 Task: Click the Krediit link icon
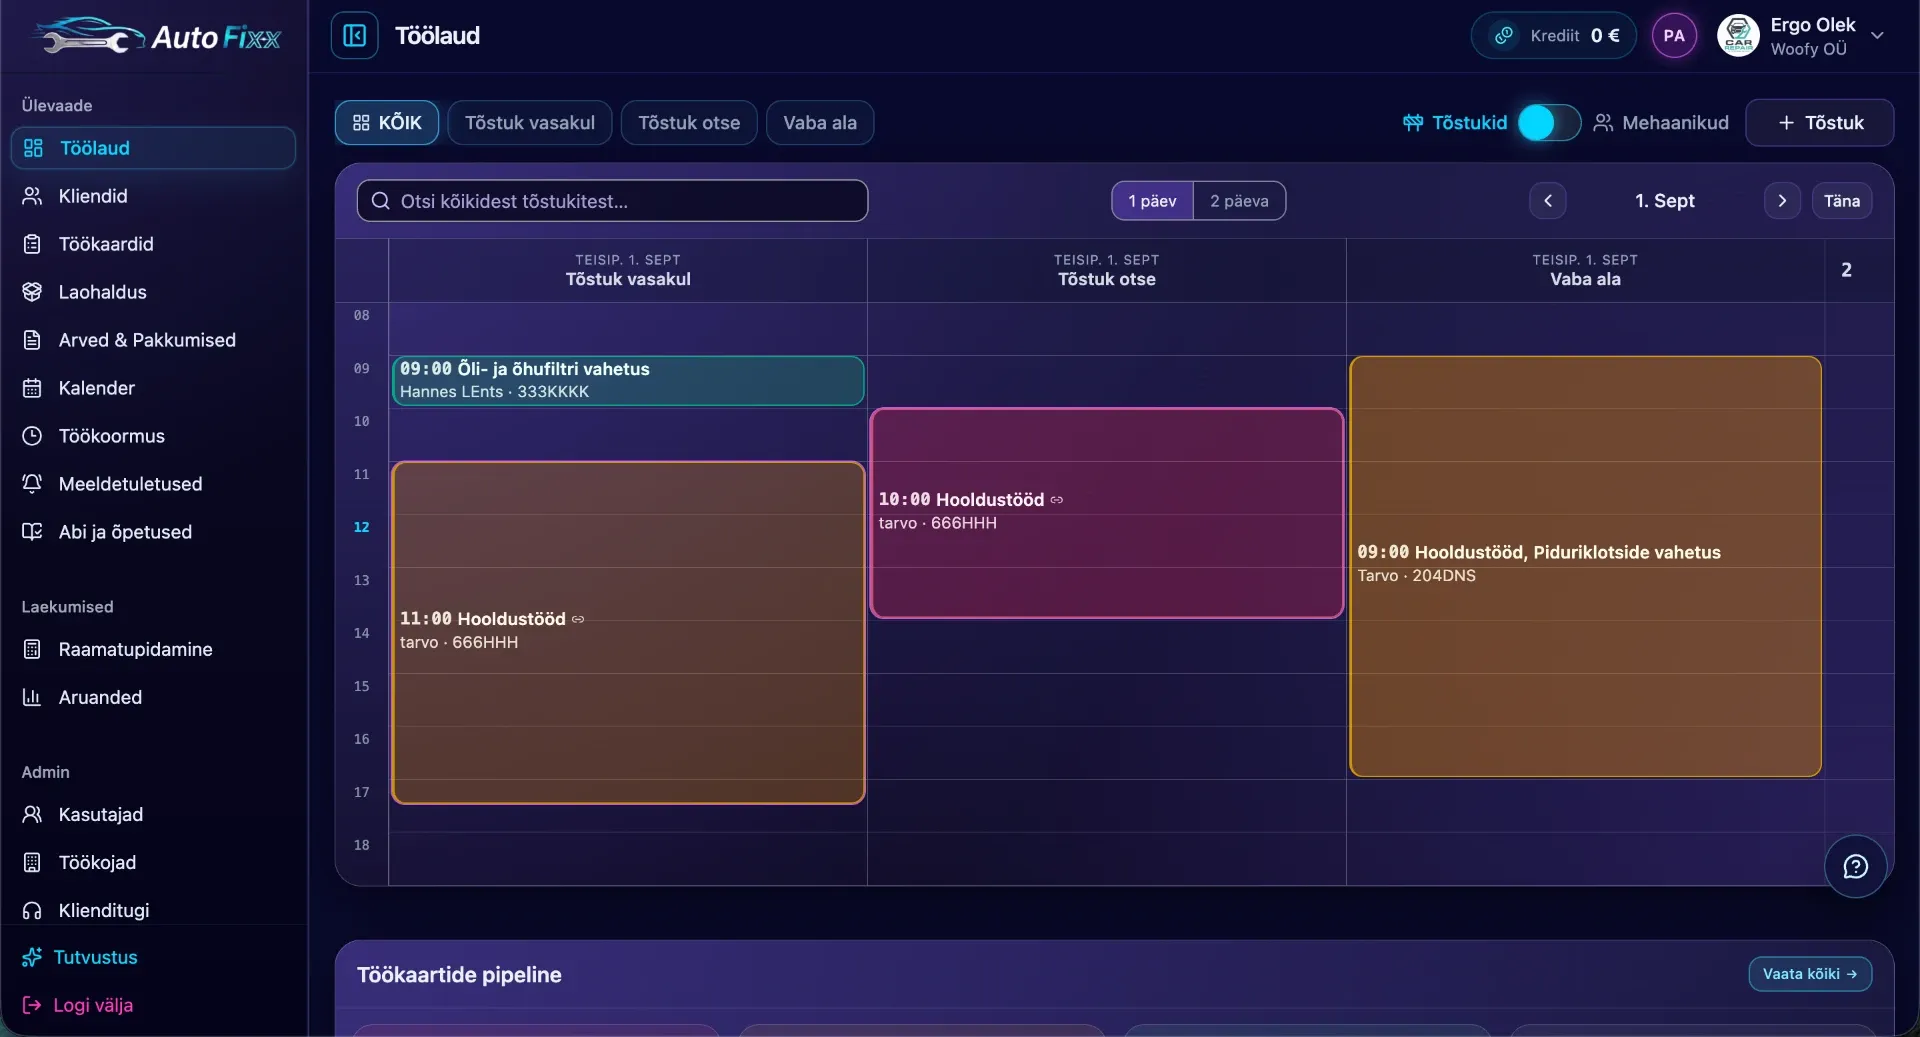[1503, 36]
